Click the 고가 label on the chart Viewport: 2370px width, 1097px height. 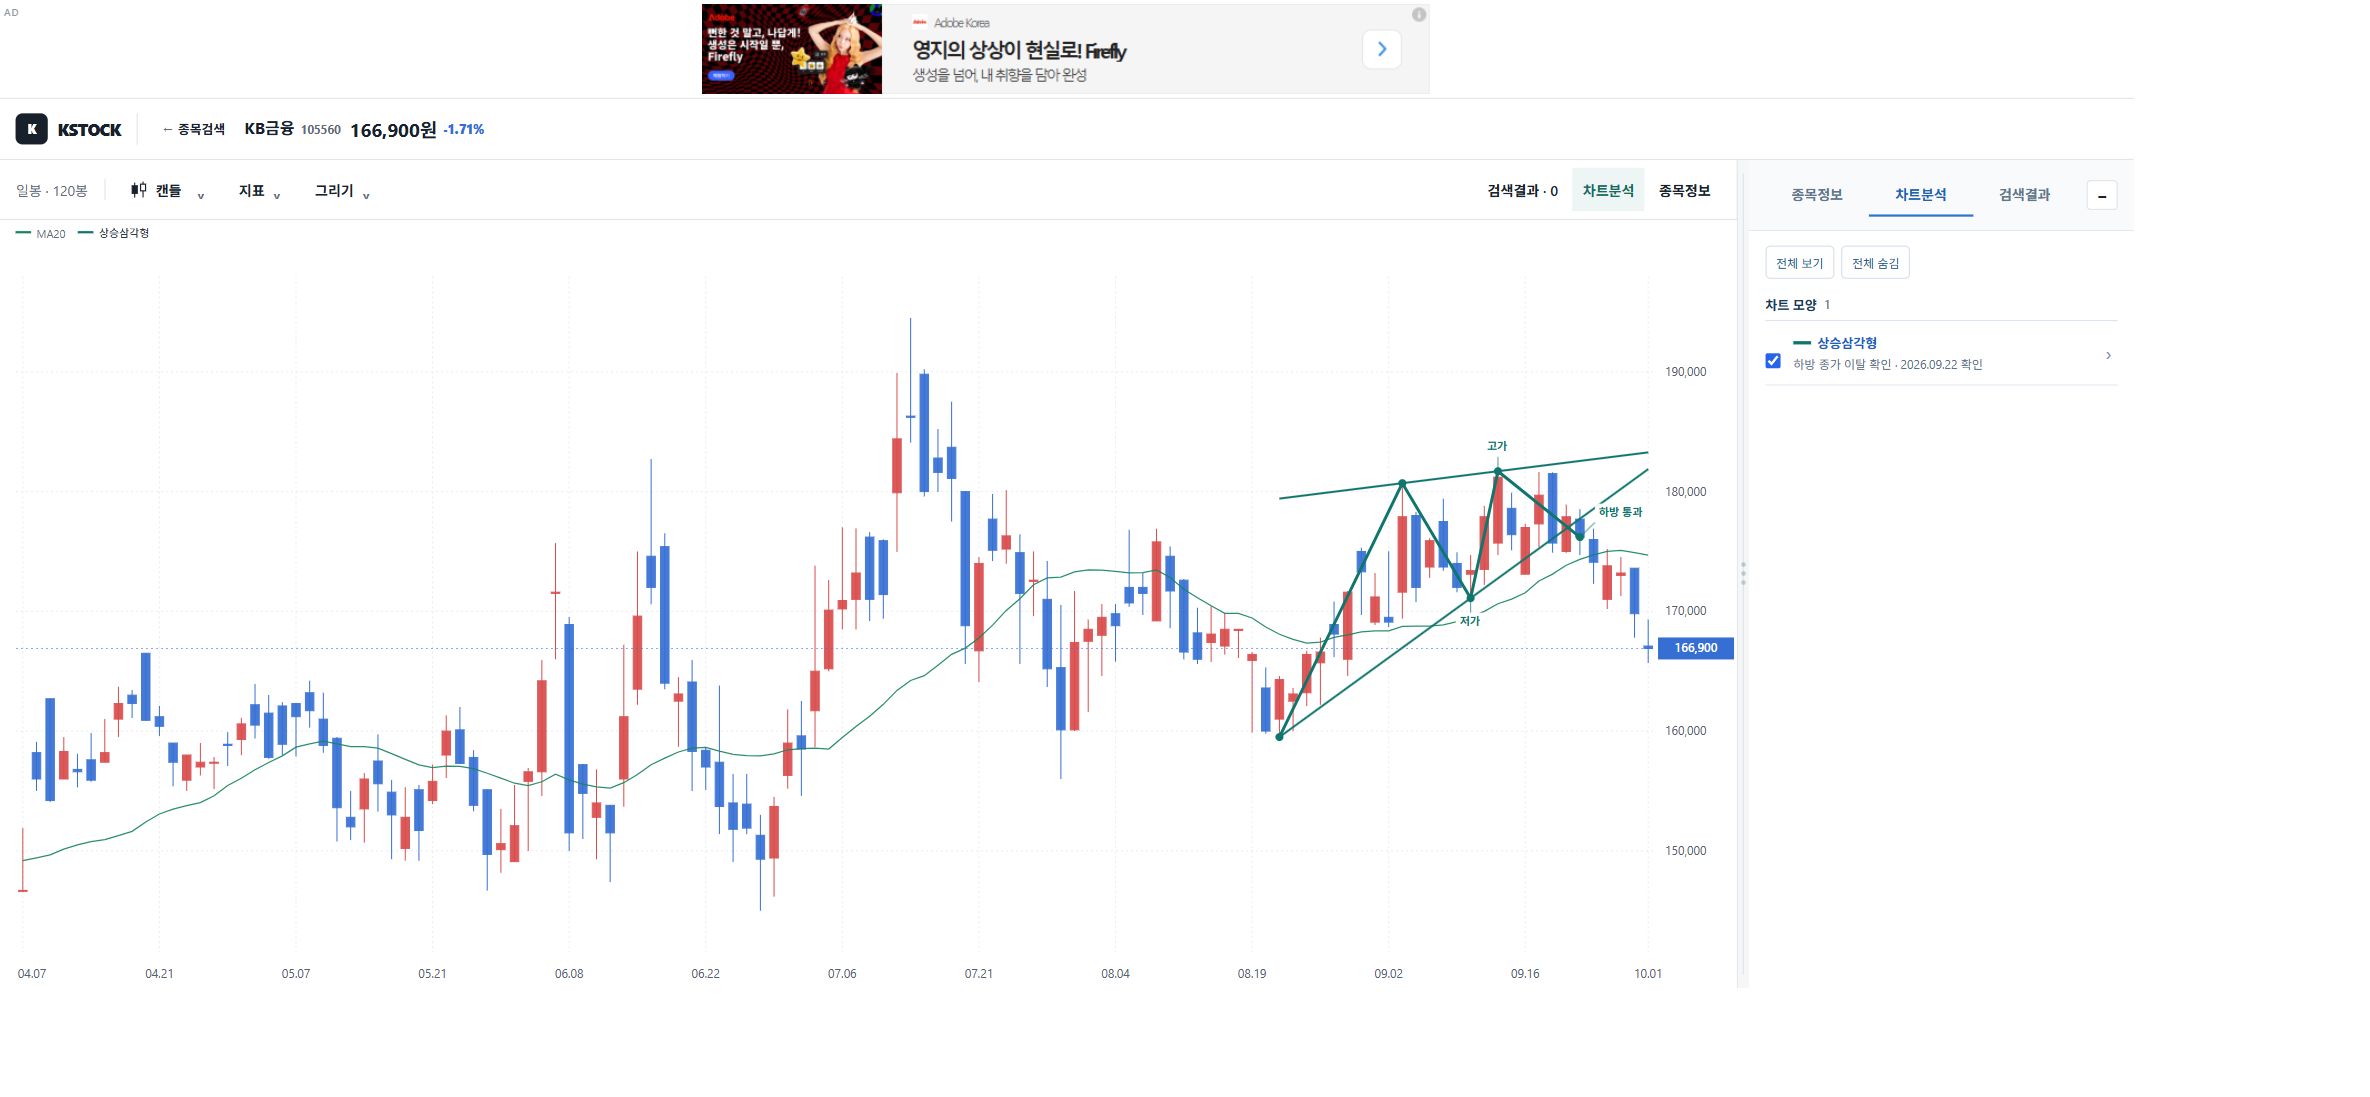(x=1496, y=446)
